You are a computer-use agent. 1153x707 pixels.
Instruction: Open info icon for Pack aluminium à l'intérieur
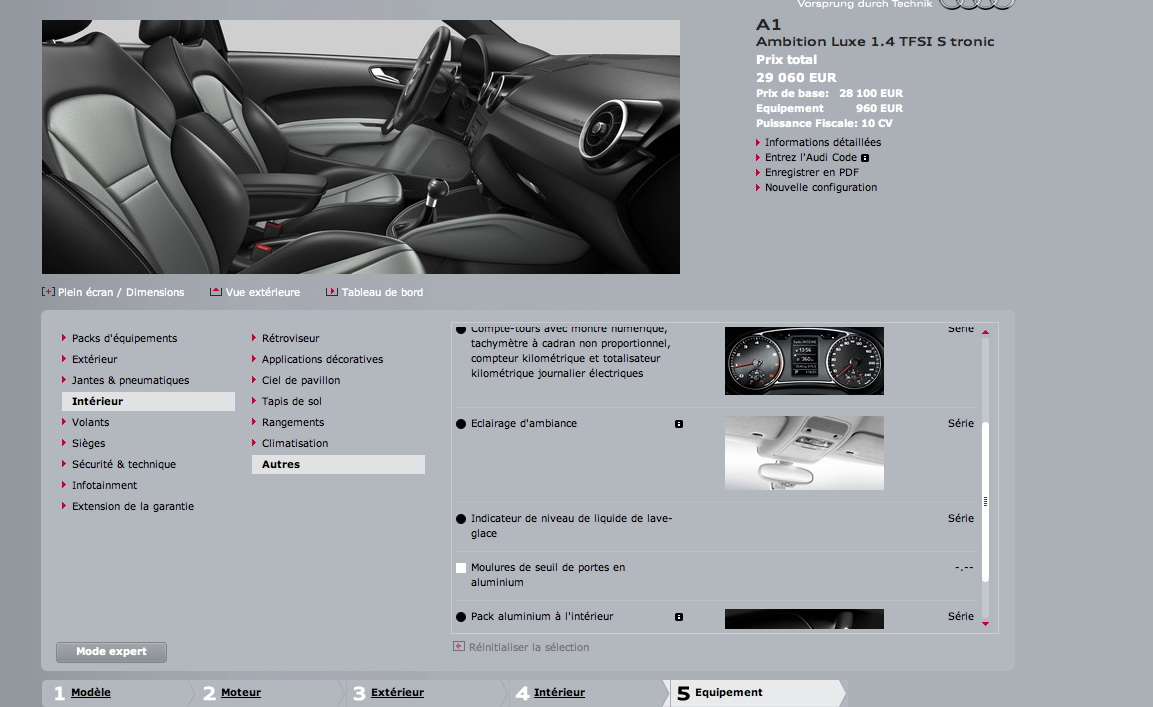(x=679, y=617)
